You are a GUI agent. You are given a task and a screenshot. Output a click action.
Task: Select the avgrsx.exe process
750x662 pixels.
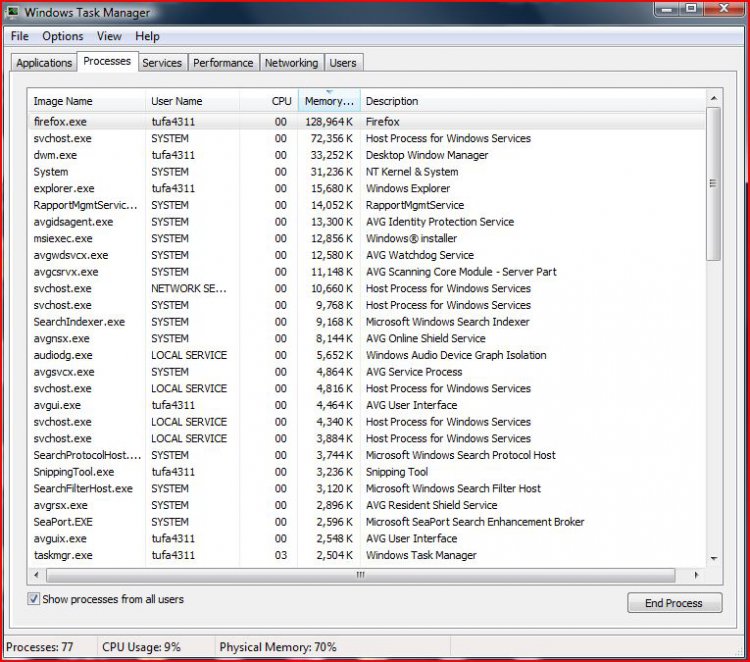[366, 505]
